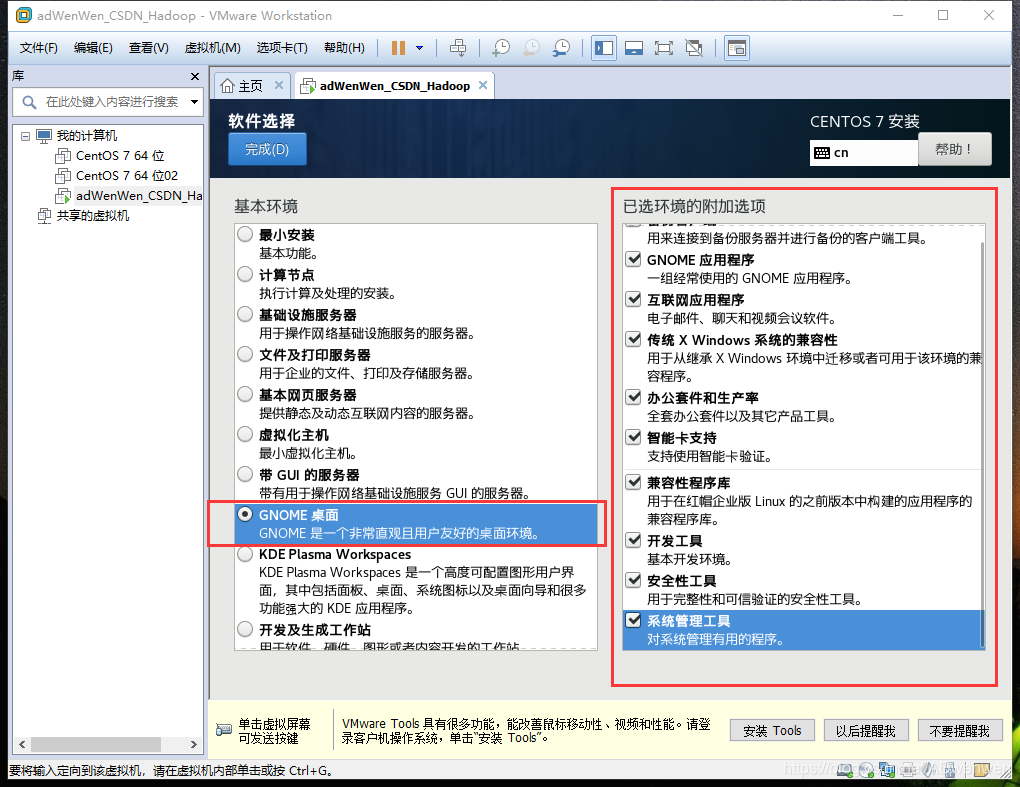Click the library search magnifier icon

click(29, 102)
